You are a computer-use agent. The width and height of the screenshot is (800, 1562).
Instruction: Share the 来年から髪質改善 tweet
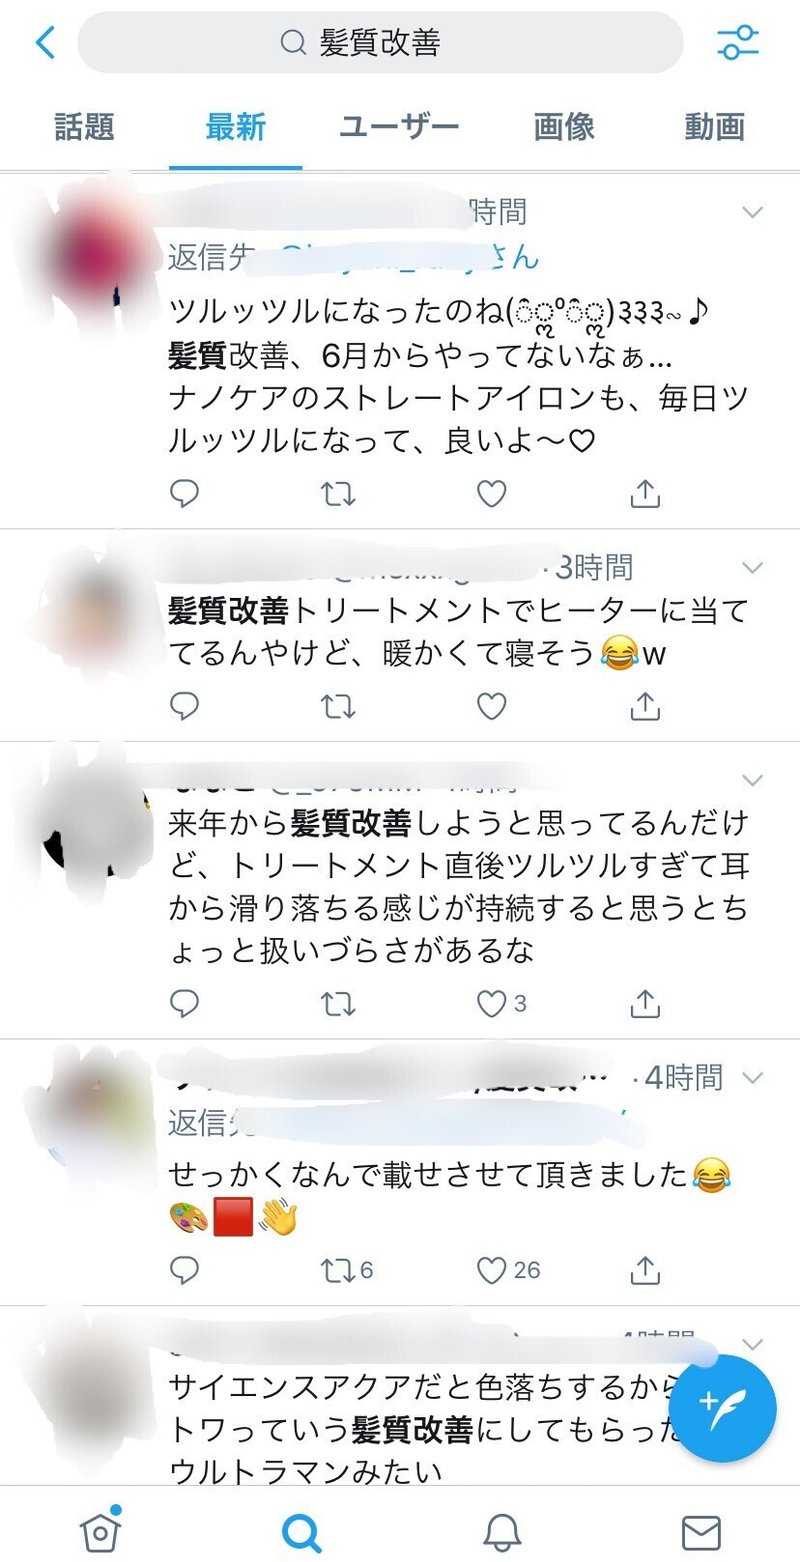coord(646,1003)
